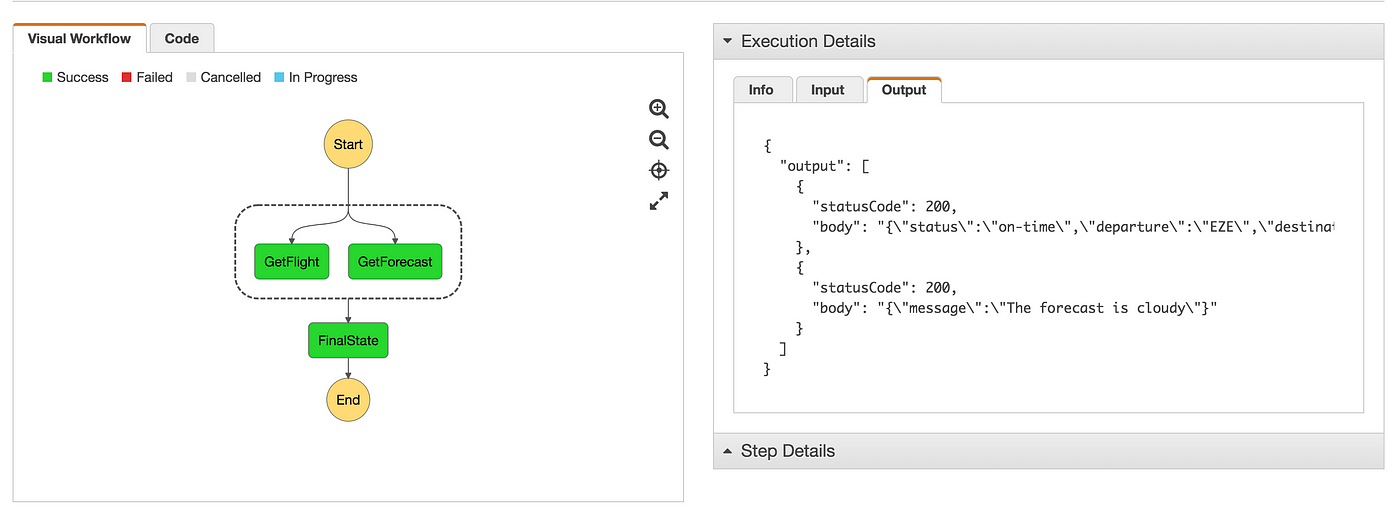This screenshot has width=1400, height=532.
Task: Zoom in on the workflow graph
Action: coord(659,109)
